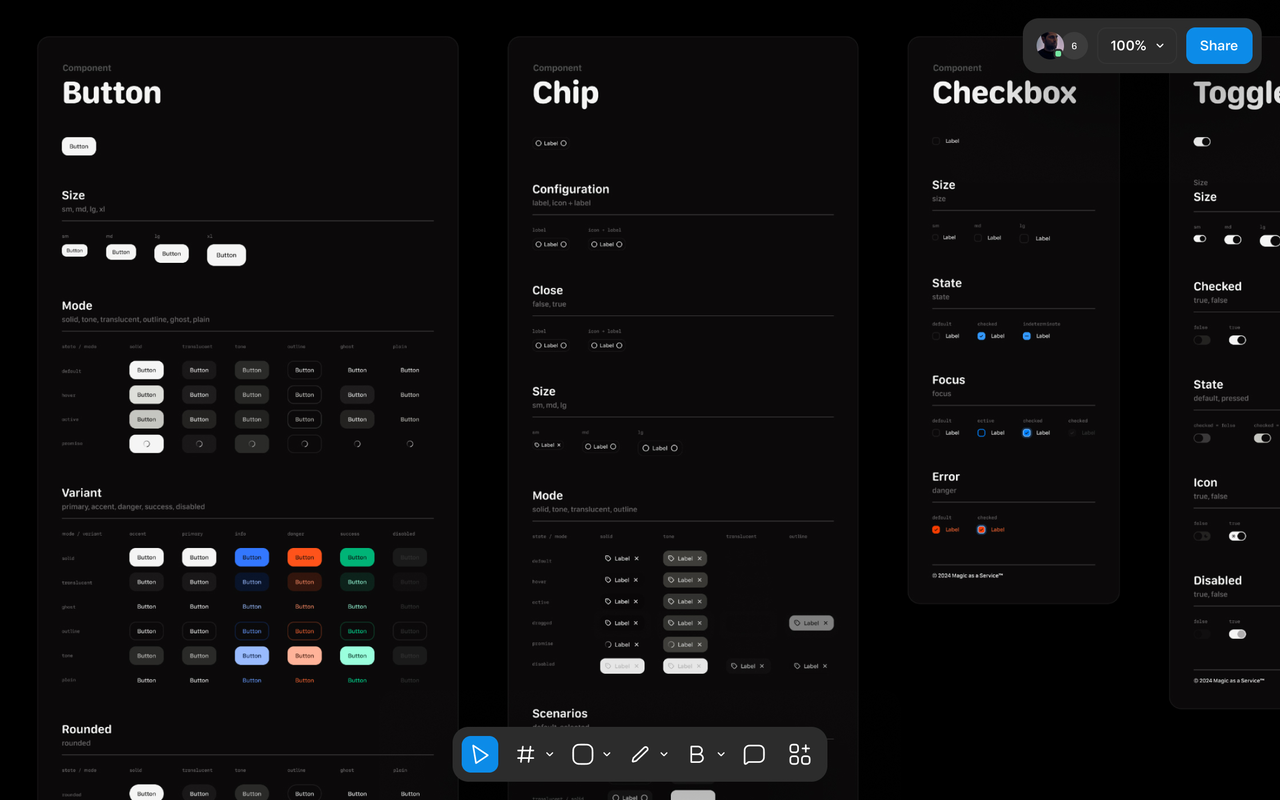Open the Actions and plugins panel
This screenshot has width=1280, height=800.
[x=799, y=754]
